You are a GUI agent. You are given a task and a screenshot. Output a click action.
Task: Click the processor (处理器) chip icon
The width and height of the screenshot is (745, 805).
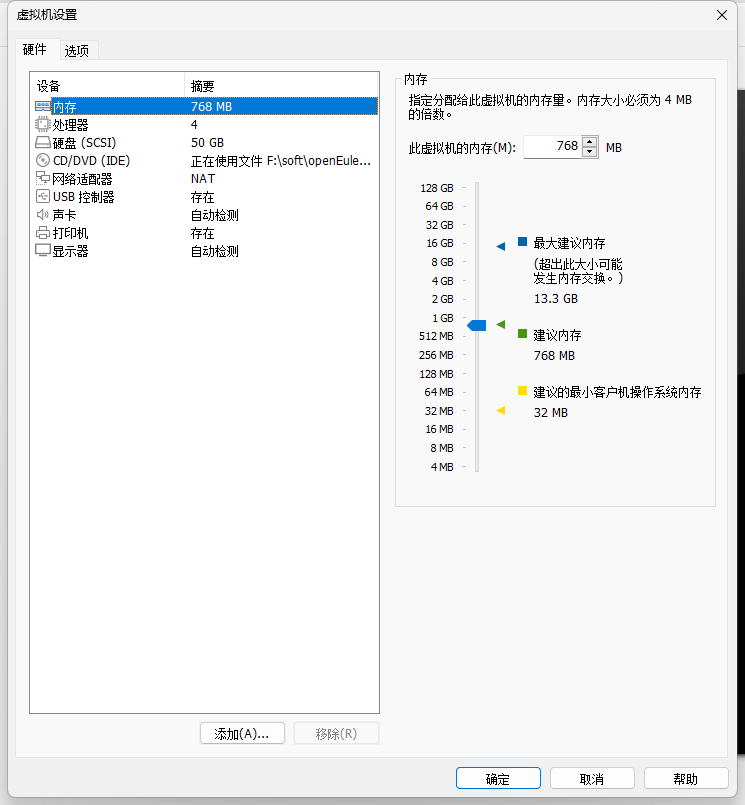coord(43,124)
